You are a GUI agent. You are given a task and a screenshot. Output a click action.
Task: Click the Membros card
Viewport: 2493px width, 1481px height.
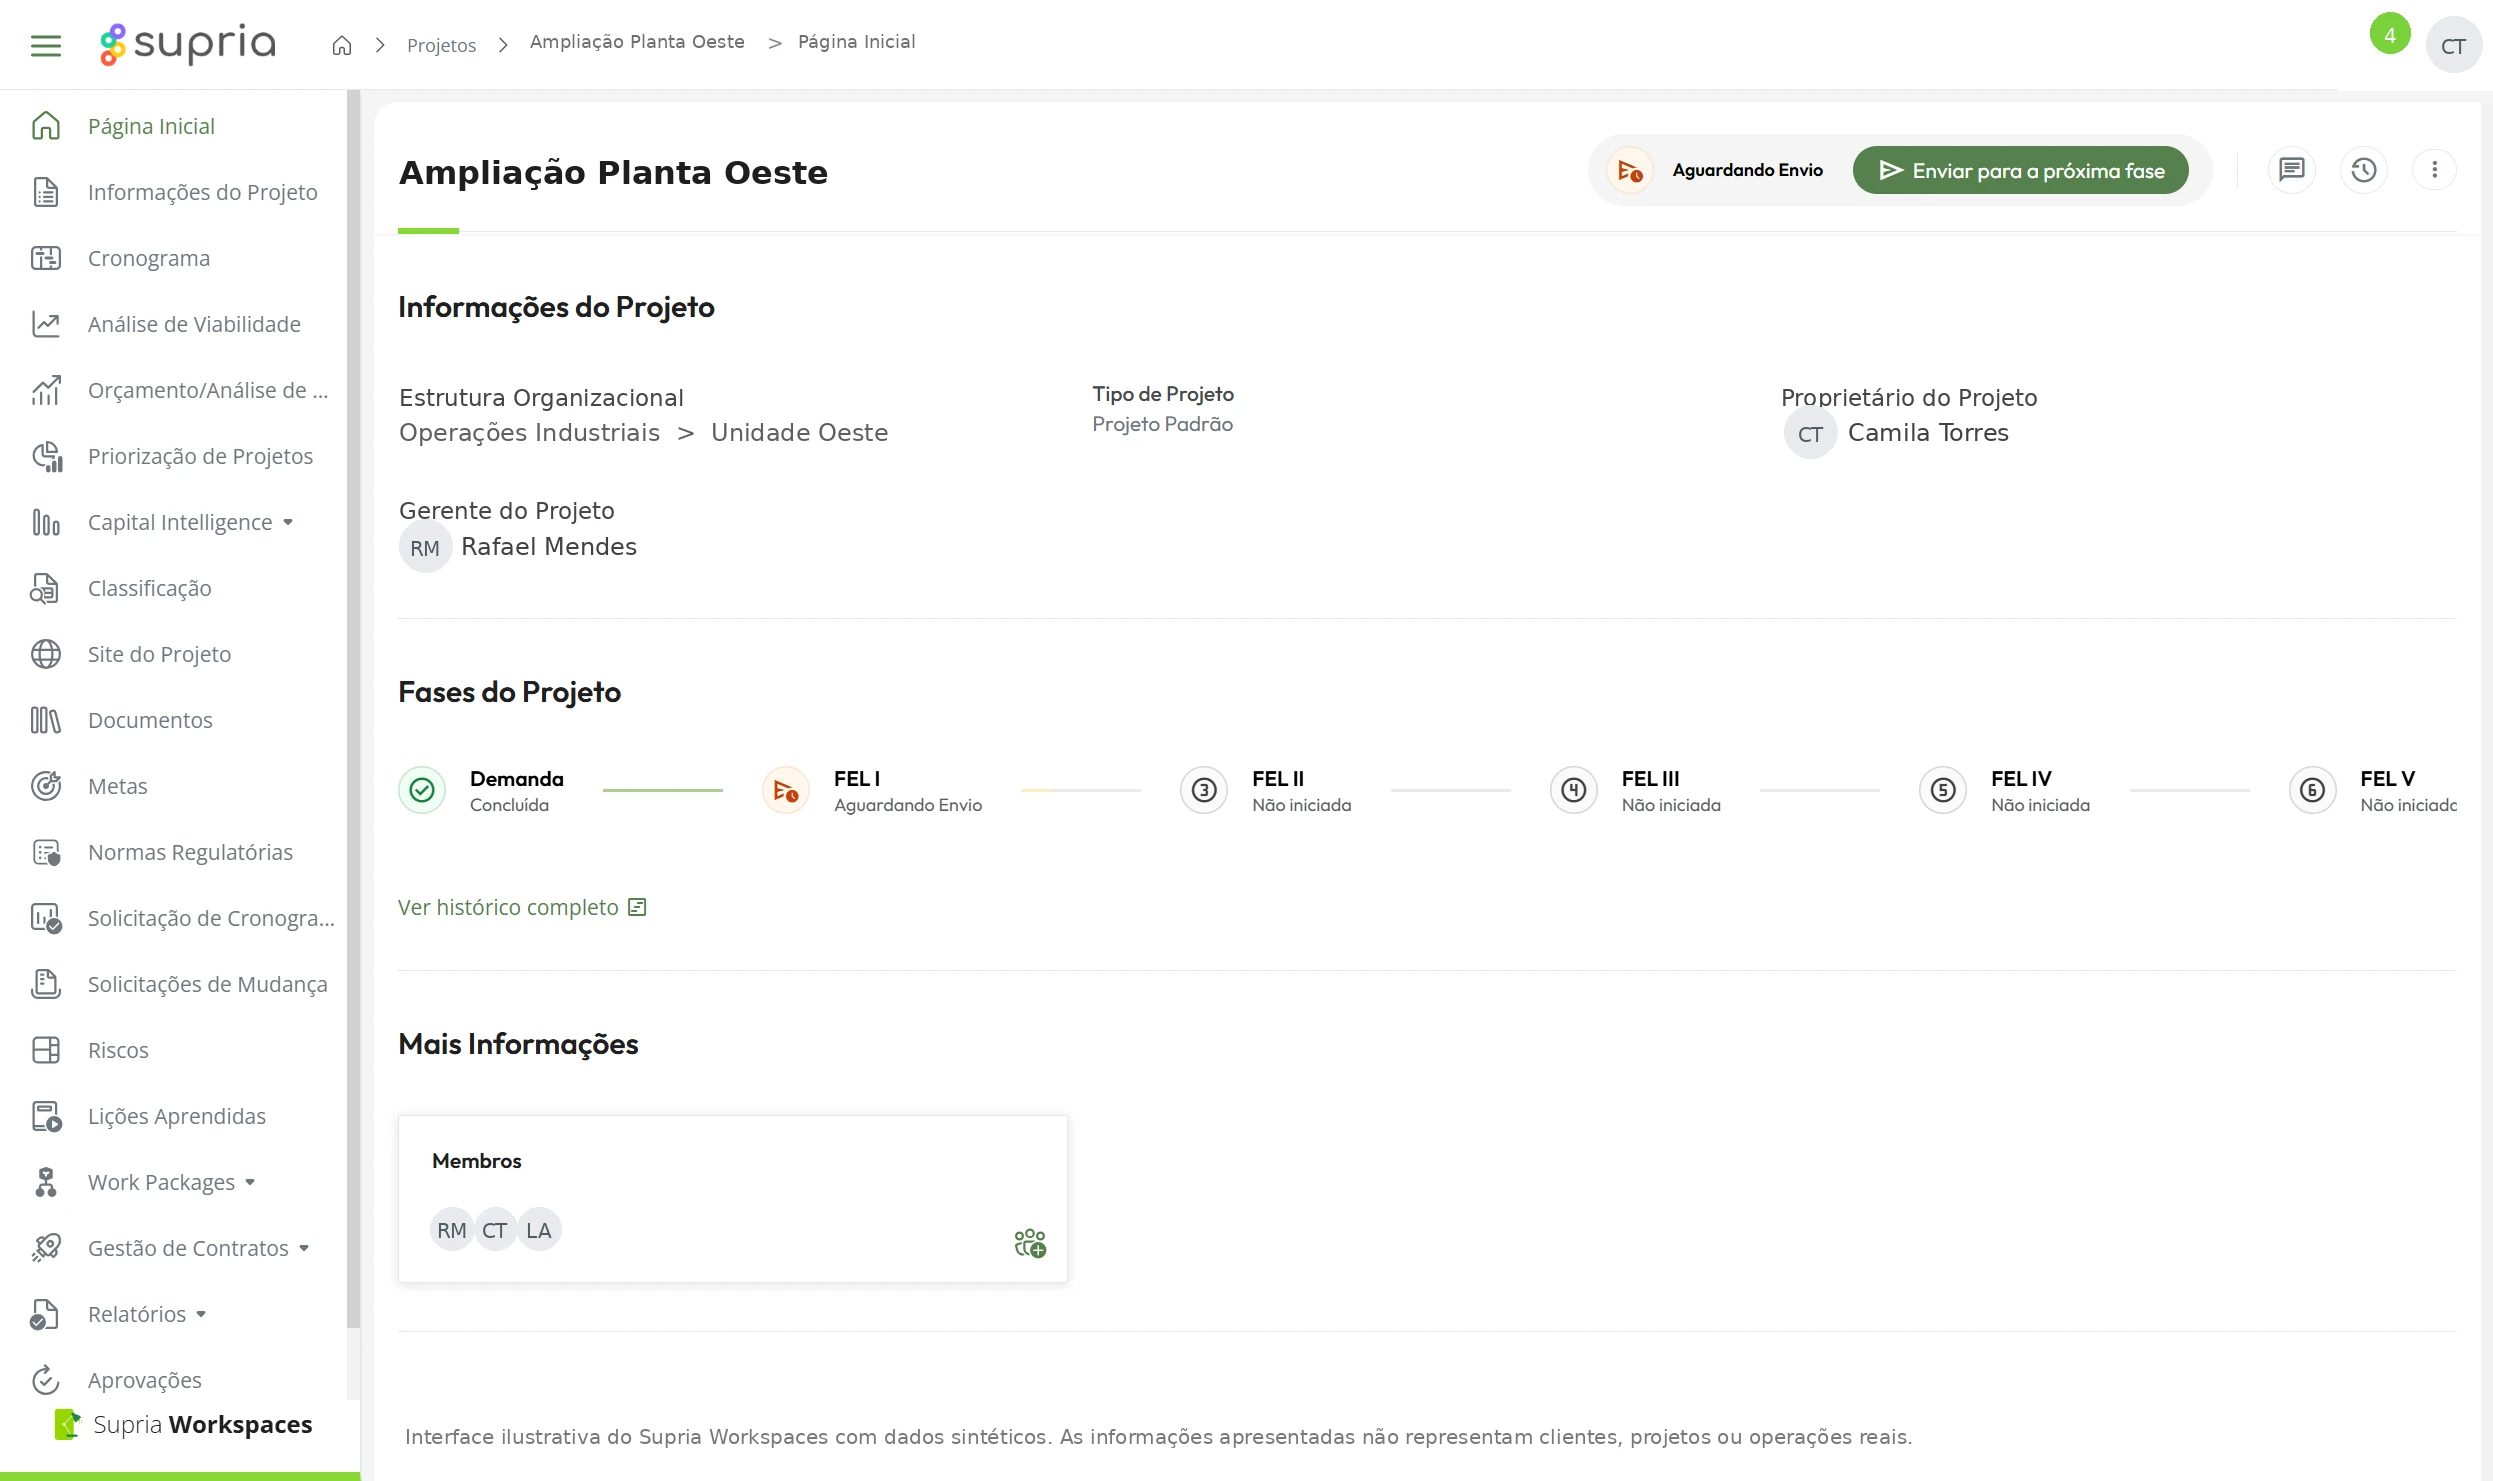732,1198
